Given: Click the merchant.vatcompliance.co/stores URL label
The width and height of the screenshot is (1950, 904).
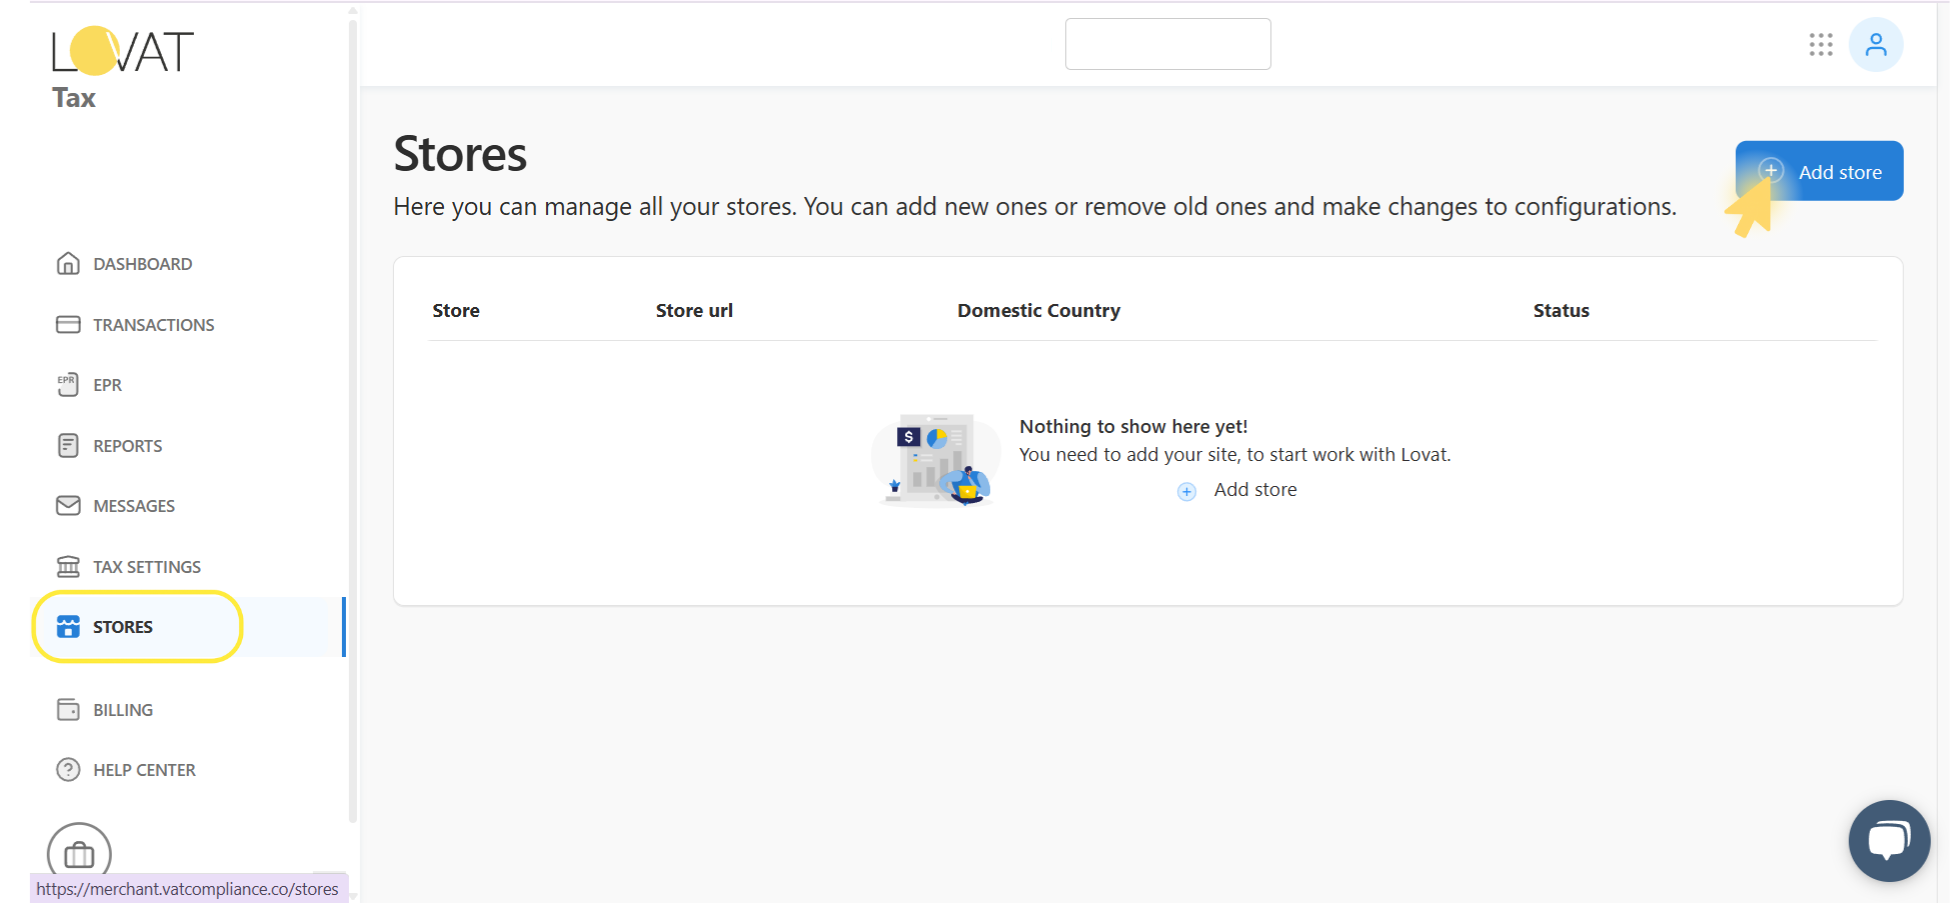Looking at the screenshot, I should click(x=188, y=888).
